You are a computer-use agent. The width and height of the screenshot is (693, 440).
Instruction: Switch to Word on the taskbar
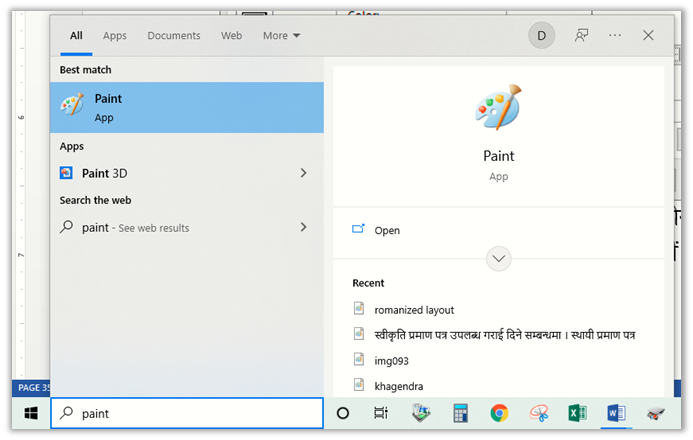pyautogui.click(x=616, y=413)
